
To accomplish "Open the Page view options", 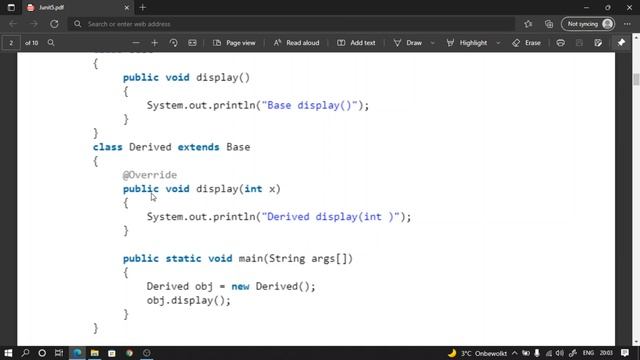I will tap(234, 43).
